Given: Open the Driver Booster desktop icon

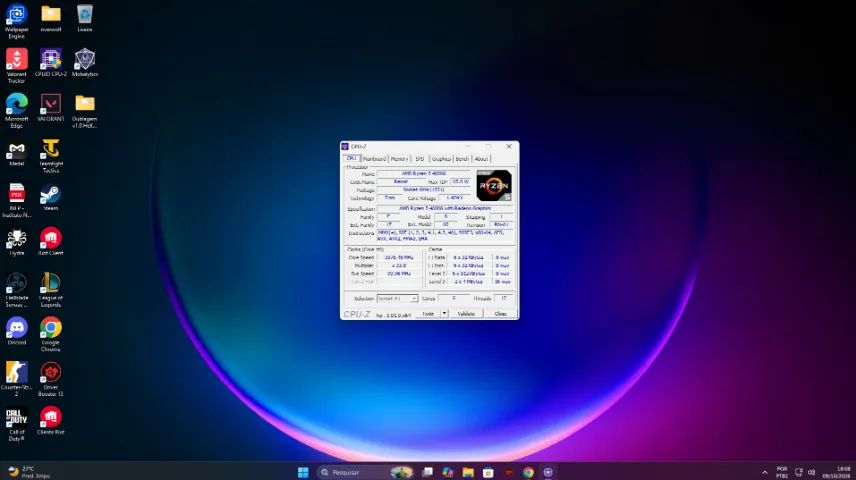Looking at the screenshot, I should point(51,379).
